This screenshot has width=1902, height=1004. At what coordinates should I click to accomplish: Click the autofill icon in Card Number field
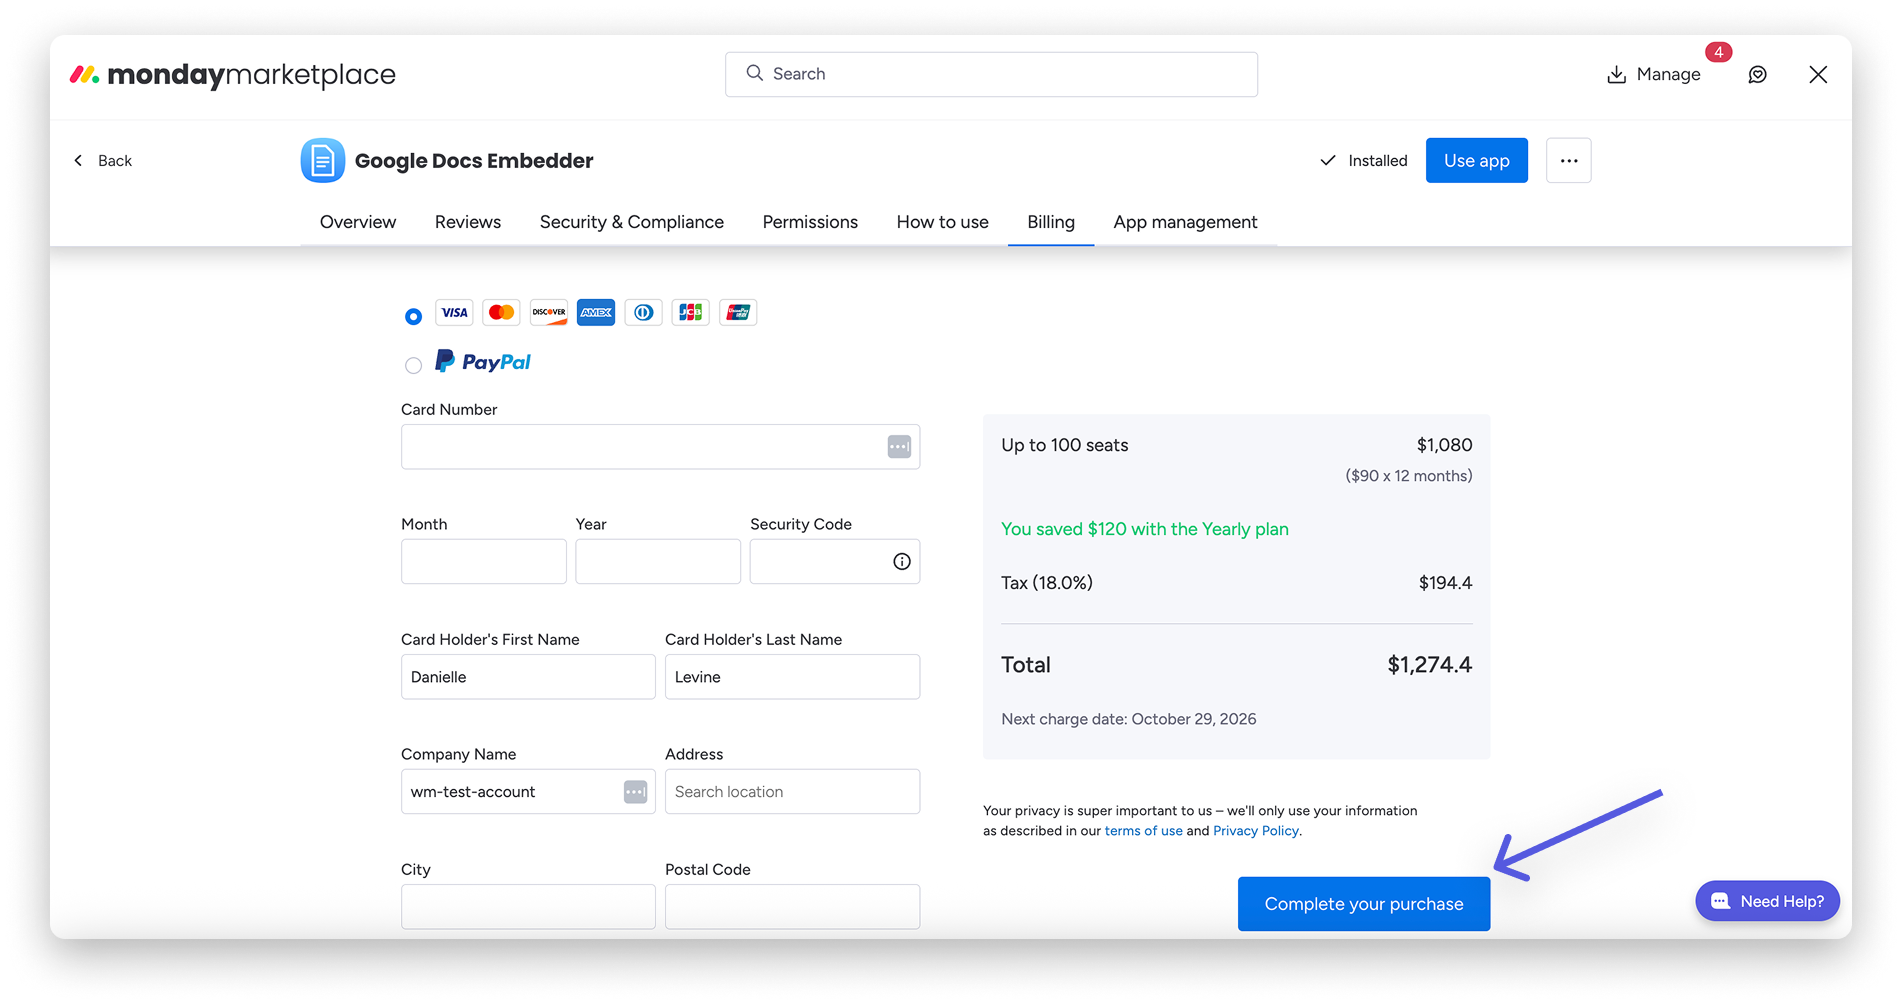(x=899, y=447)
